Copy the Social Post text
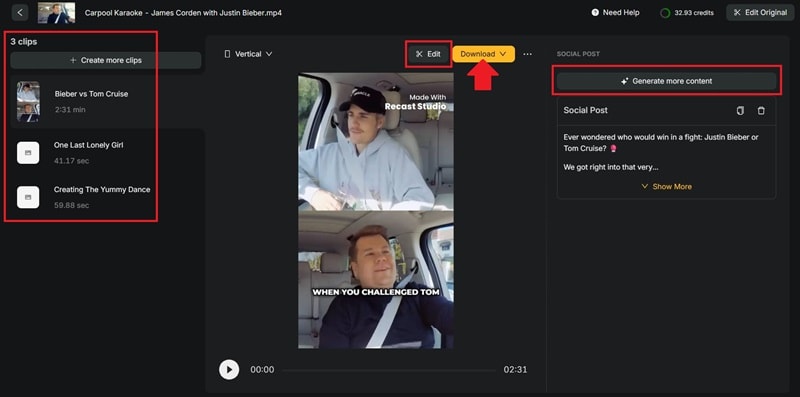The image size is (800, 397). point(740,111)
